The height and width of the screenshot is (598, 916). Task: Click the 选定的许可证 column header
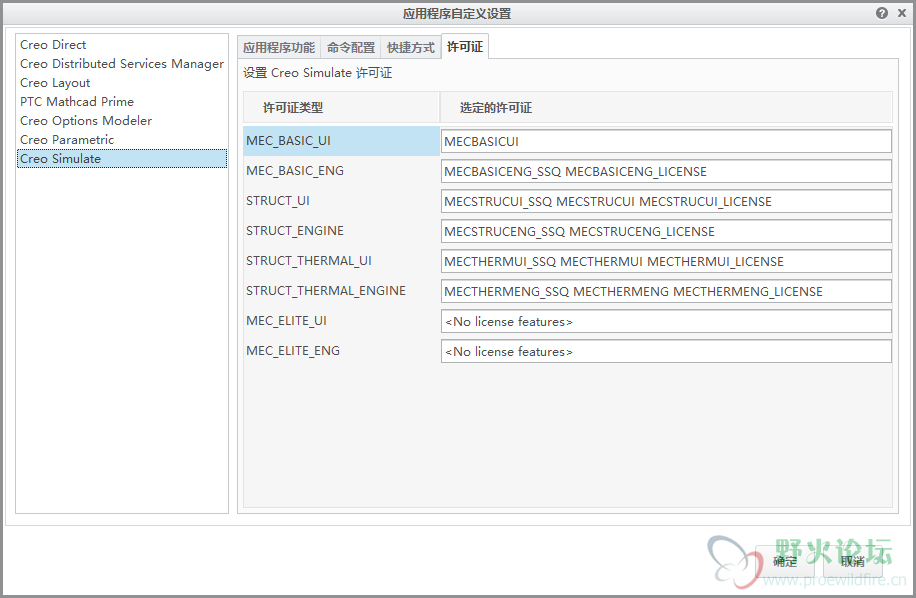(x=666, y=107)
